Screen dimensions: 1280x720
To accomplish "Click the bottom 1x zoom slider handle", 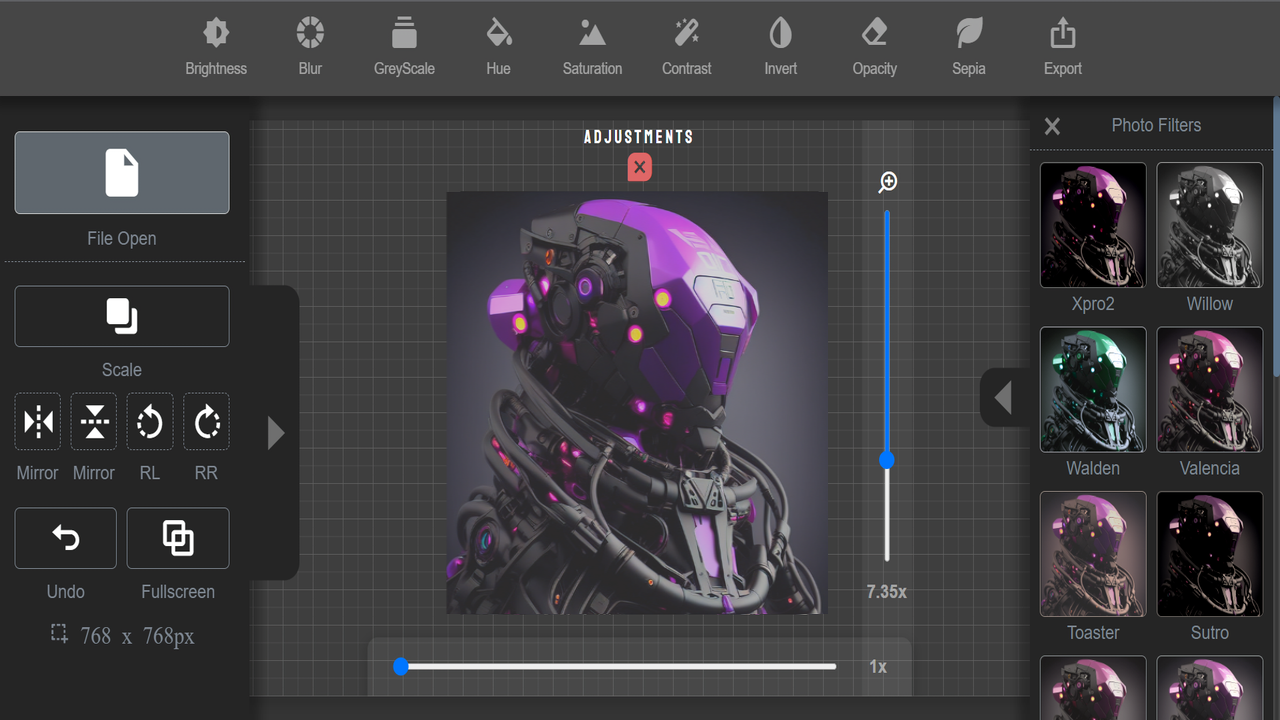I will tap(402, 666).
